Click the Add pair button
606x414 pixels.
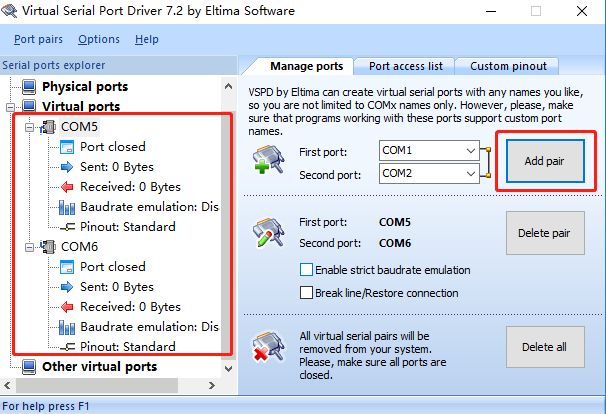click(x=545, y=161)
